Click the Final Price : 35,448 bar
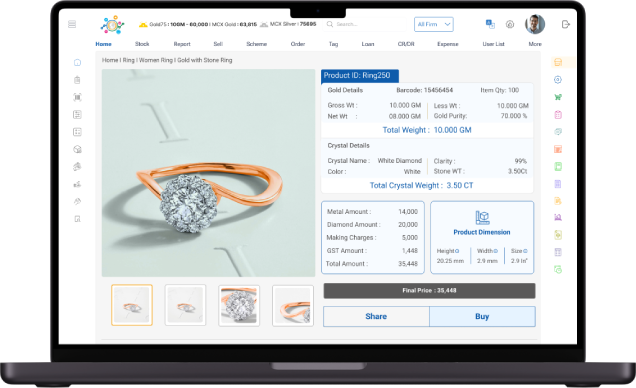636x388 pixels. (x=429, y=291)
